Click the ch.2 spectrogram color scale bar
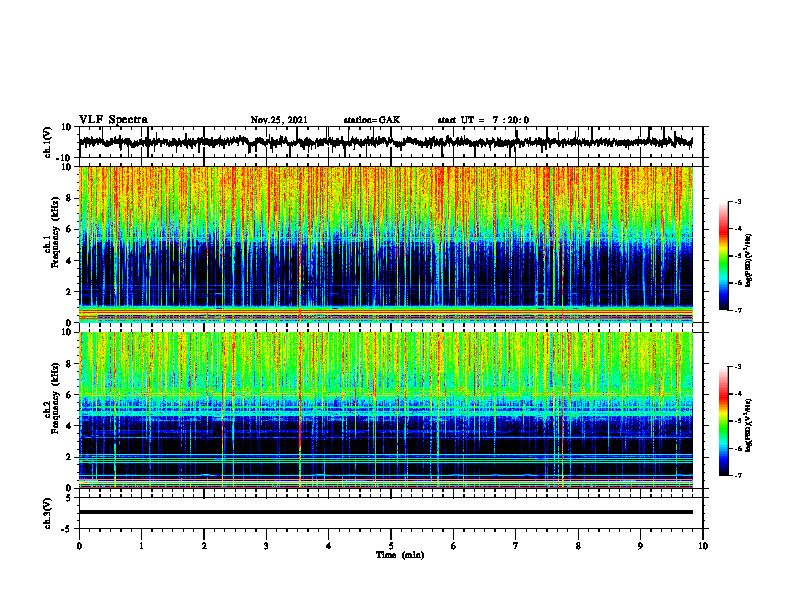 723,421
